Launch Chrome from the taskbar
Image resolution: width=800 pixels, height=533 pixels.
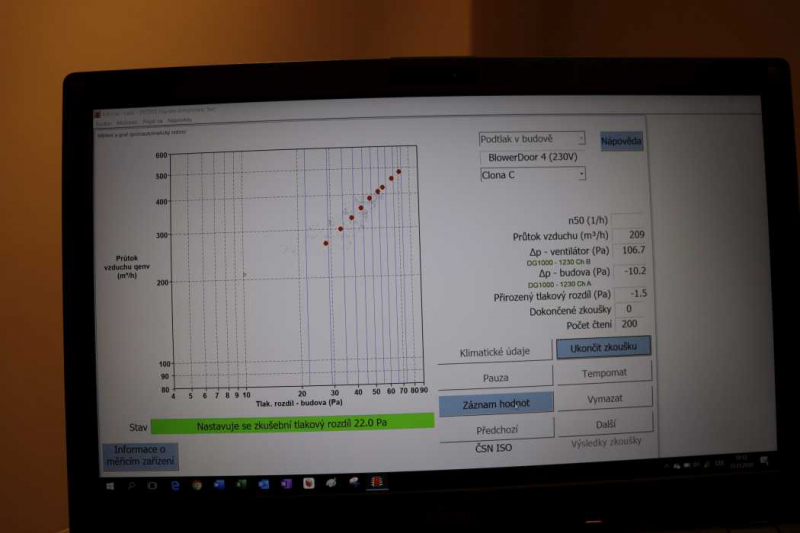197,484
